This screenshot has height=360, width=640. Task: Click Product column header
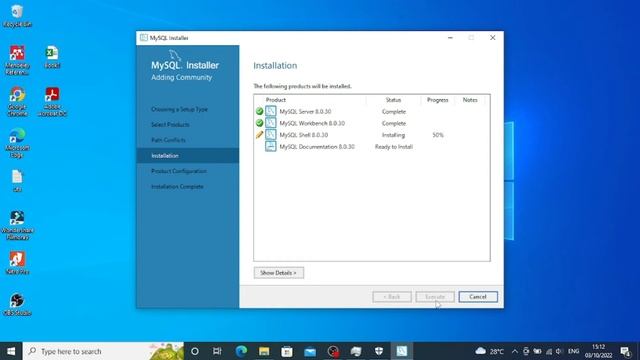(x=276, y=100)
